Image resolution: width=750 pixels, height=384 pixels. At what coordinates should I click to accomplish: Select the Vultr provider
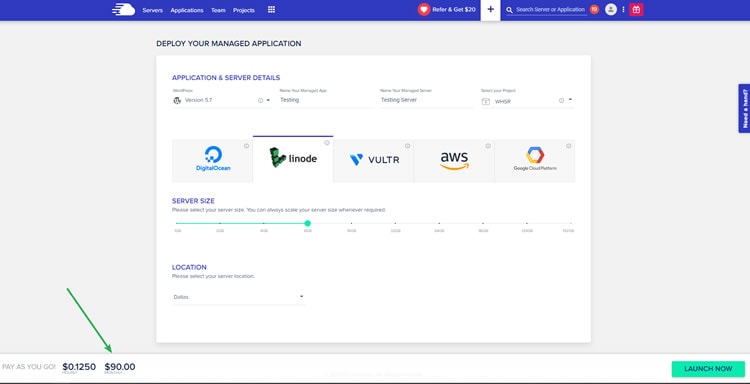tap(374, 161)
